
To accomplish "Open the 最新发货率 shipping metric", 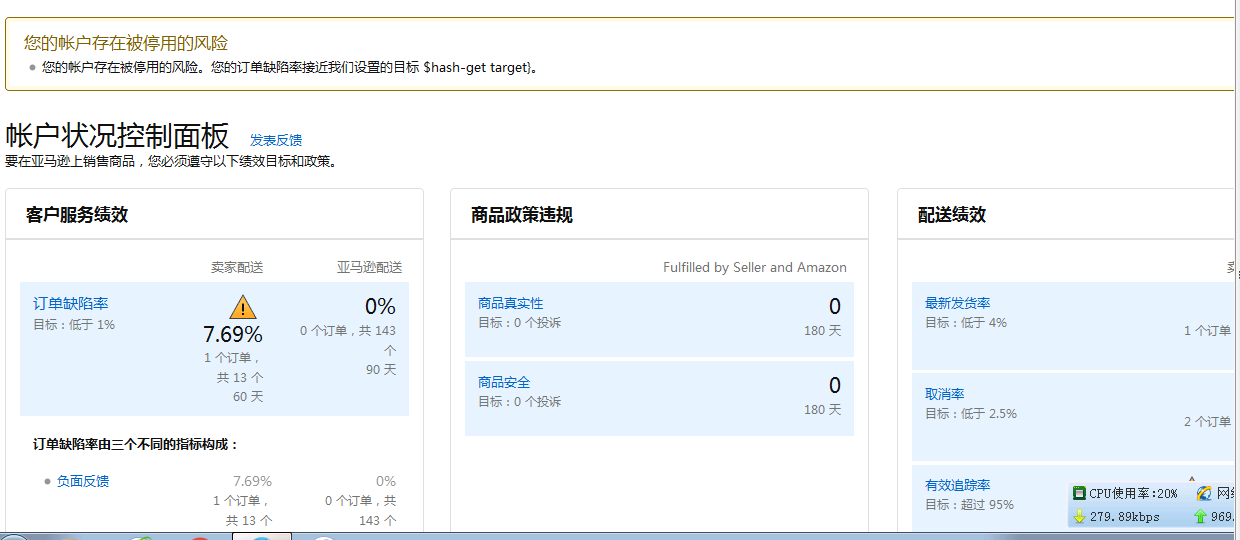I will point(958,304).
